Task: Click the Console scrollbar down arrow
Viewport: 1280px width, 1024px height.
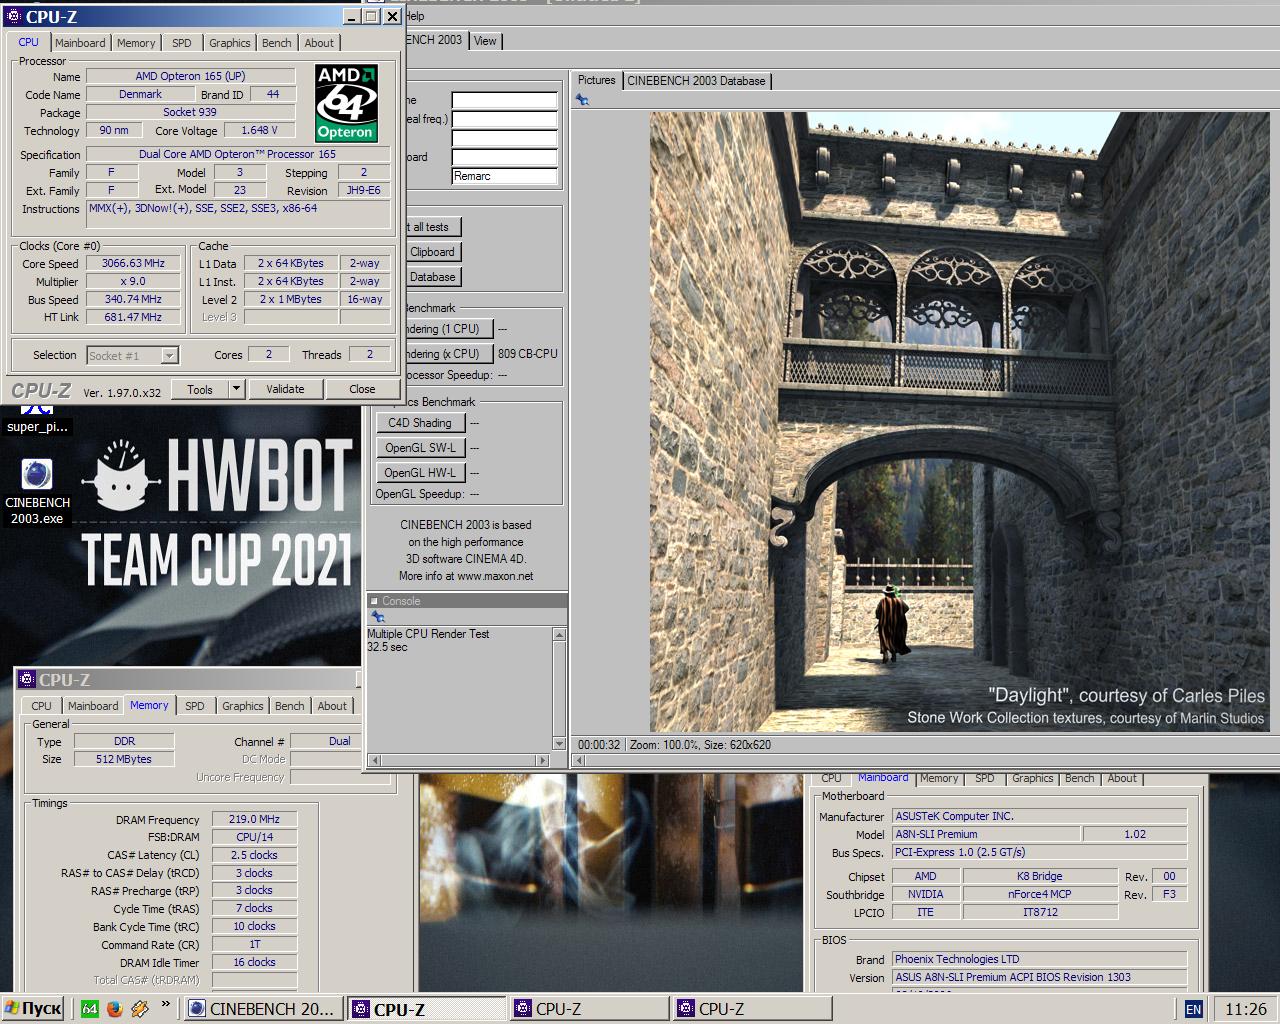Action: click(559, 743)
